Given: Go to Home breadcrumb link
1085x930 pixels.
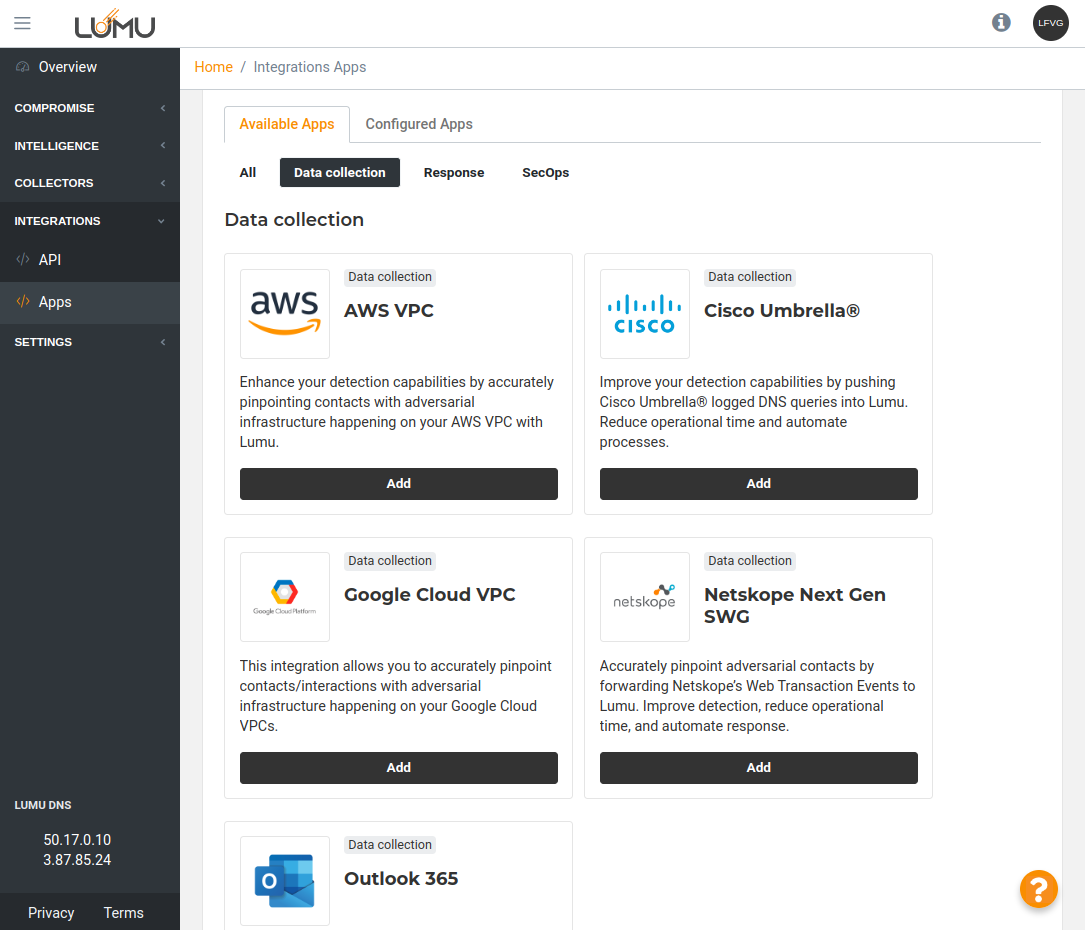Looking at the screenshot, I should click(213, 67).
